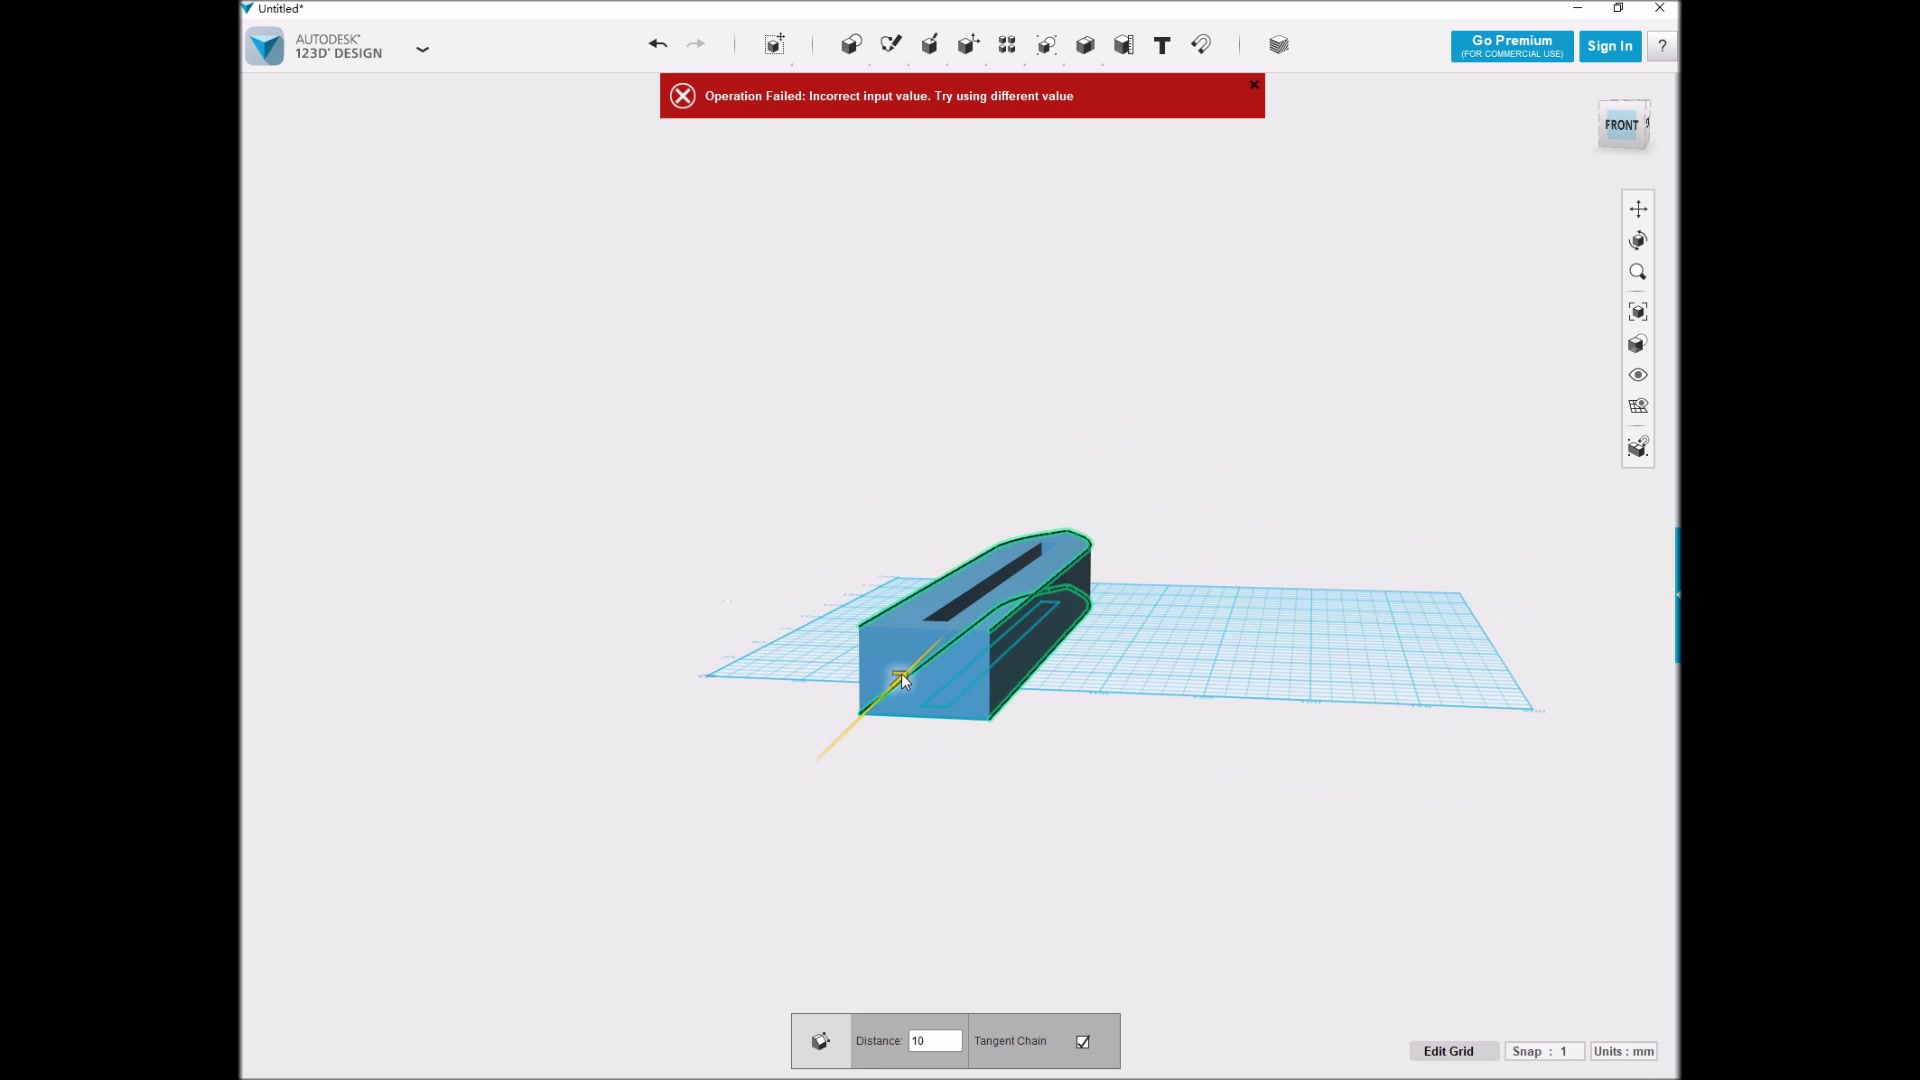Viewport: 1920px width, 1080px height.
Task: Open the Materials icon
Action: coord(1278,45)
